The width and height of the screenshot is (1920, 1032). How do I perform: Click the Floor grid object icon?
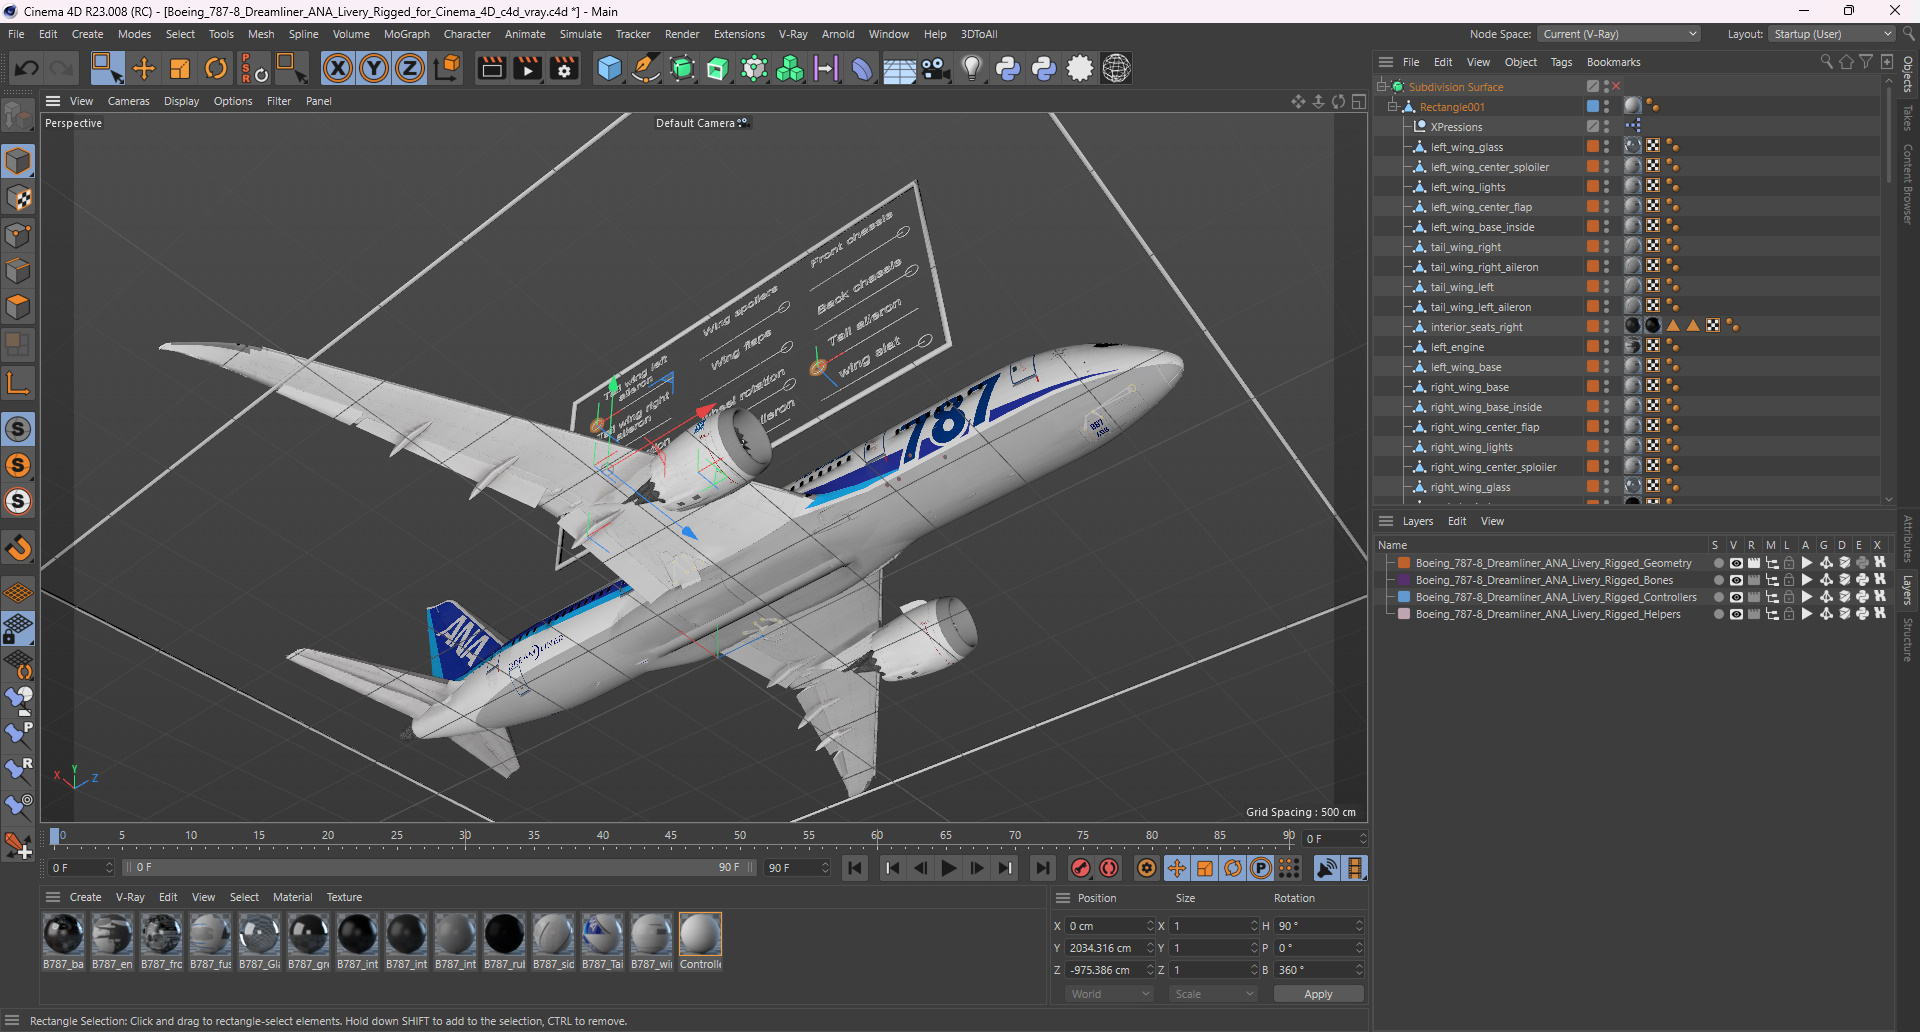pyautogui.click(x=899, y=68)
